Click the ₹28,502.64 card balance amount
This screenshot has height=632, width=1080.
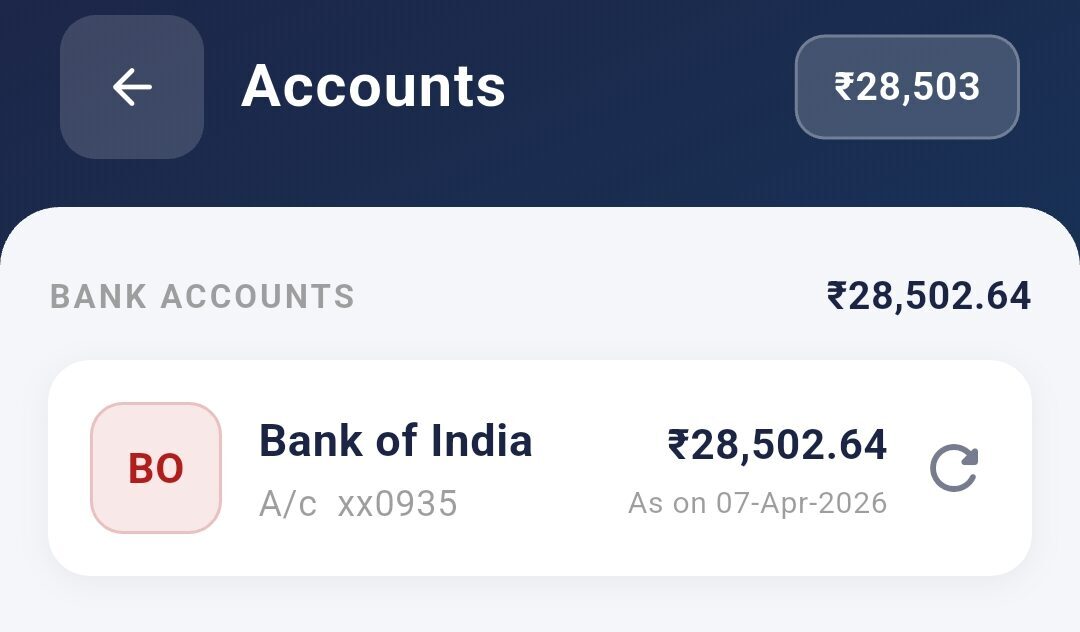[x=777, y=444]
